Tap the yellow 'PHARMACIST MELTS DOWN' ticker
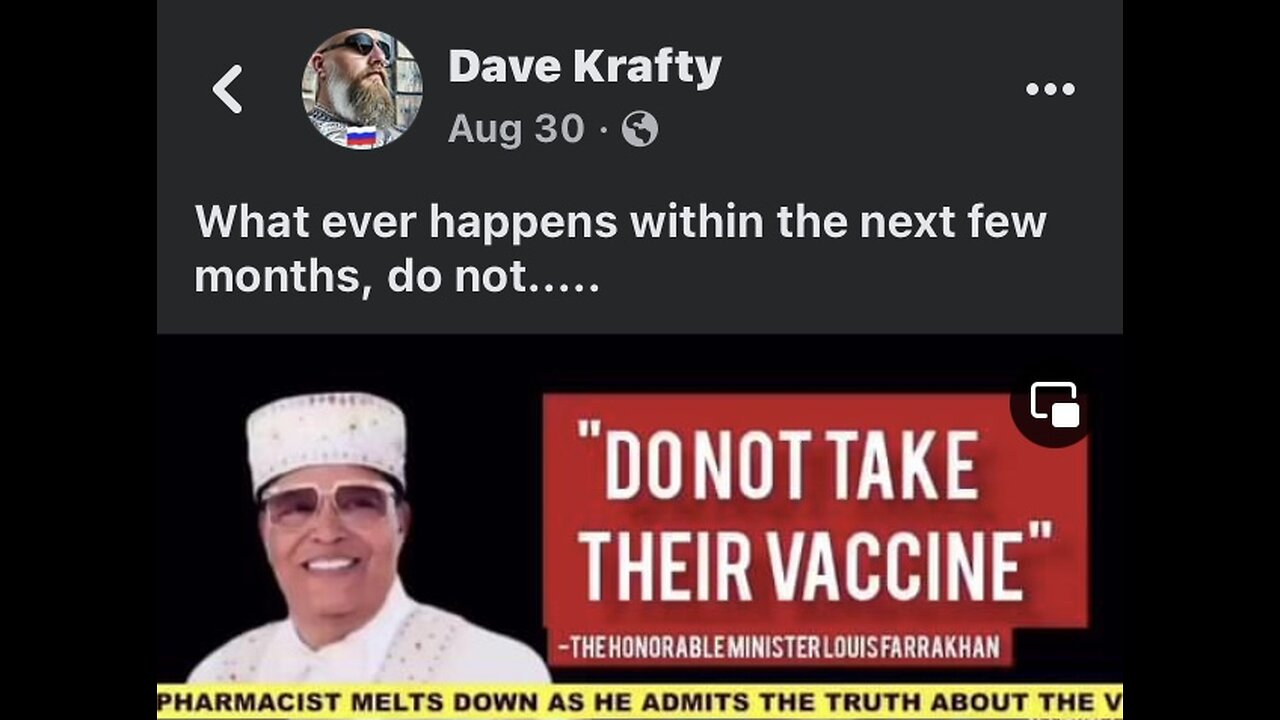 [x=640, y=701]
